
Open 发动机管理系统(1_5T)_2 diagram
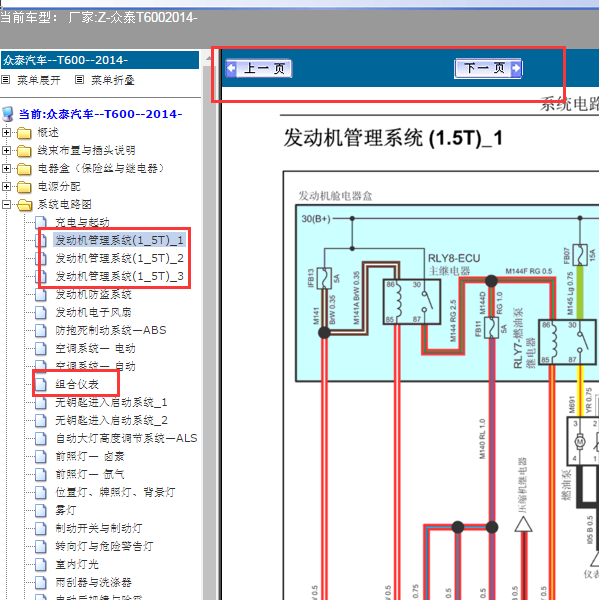pyautogui.click(x=119, y=258)
